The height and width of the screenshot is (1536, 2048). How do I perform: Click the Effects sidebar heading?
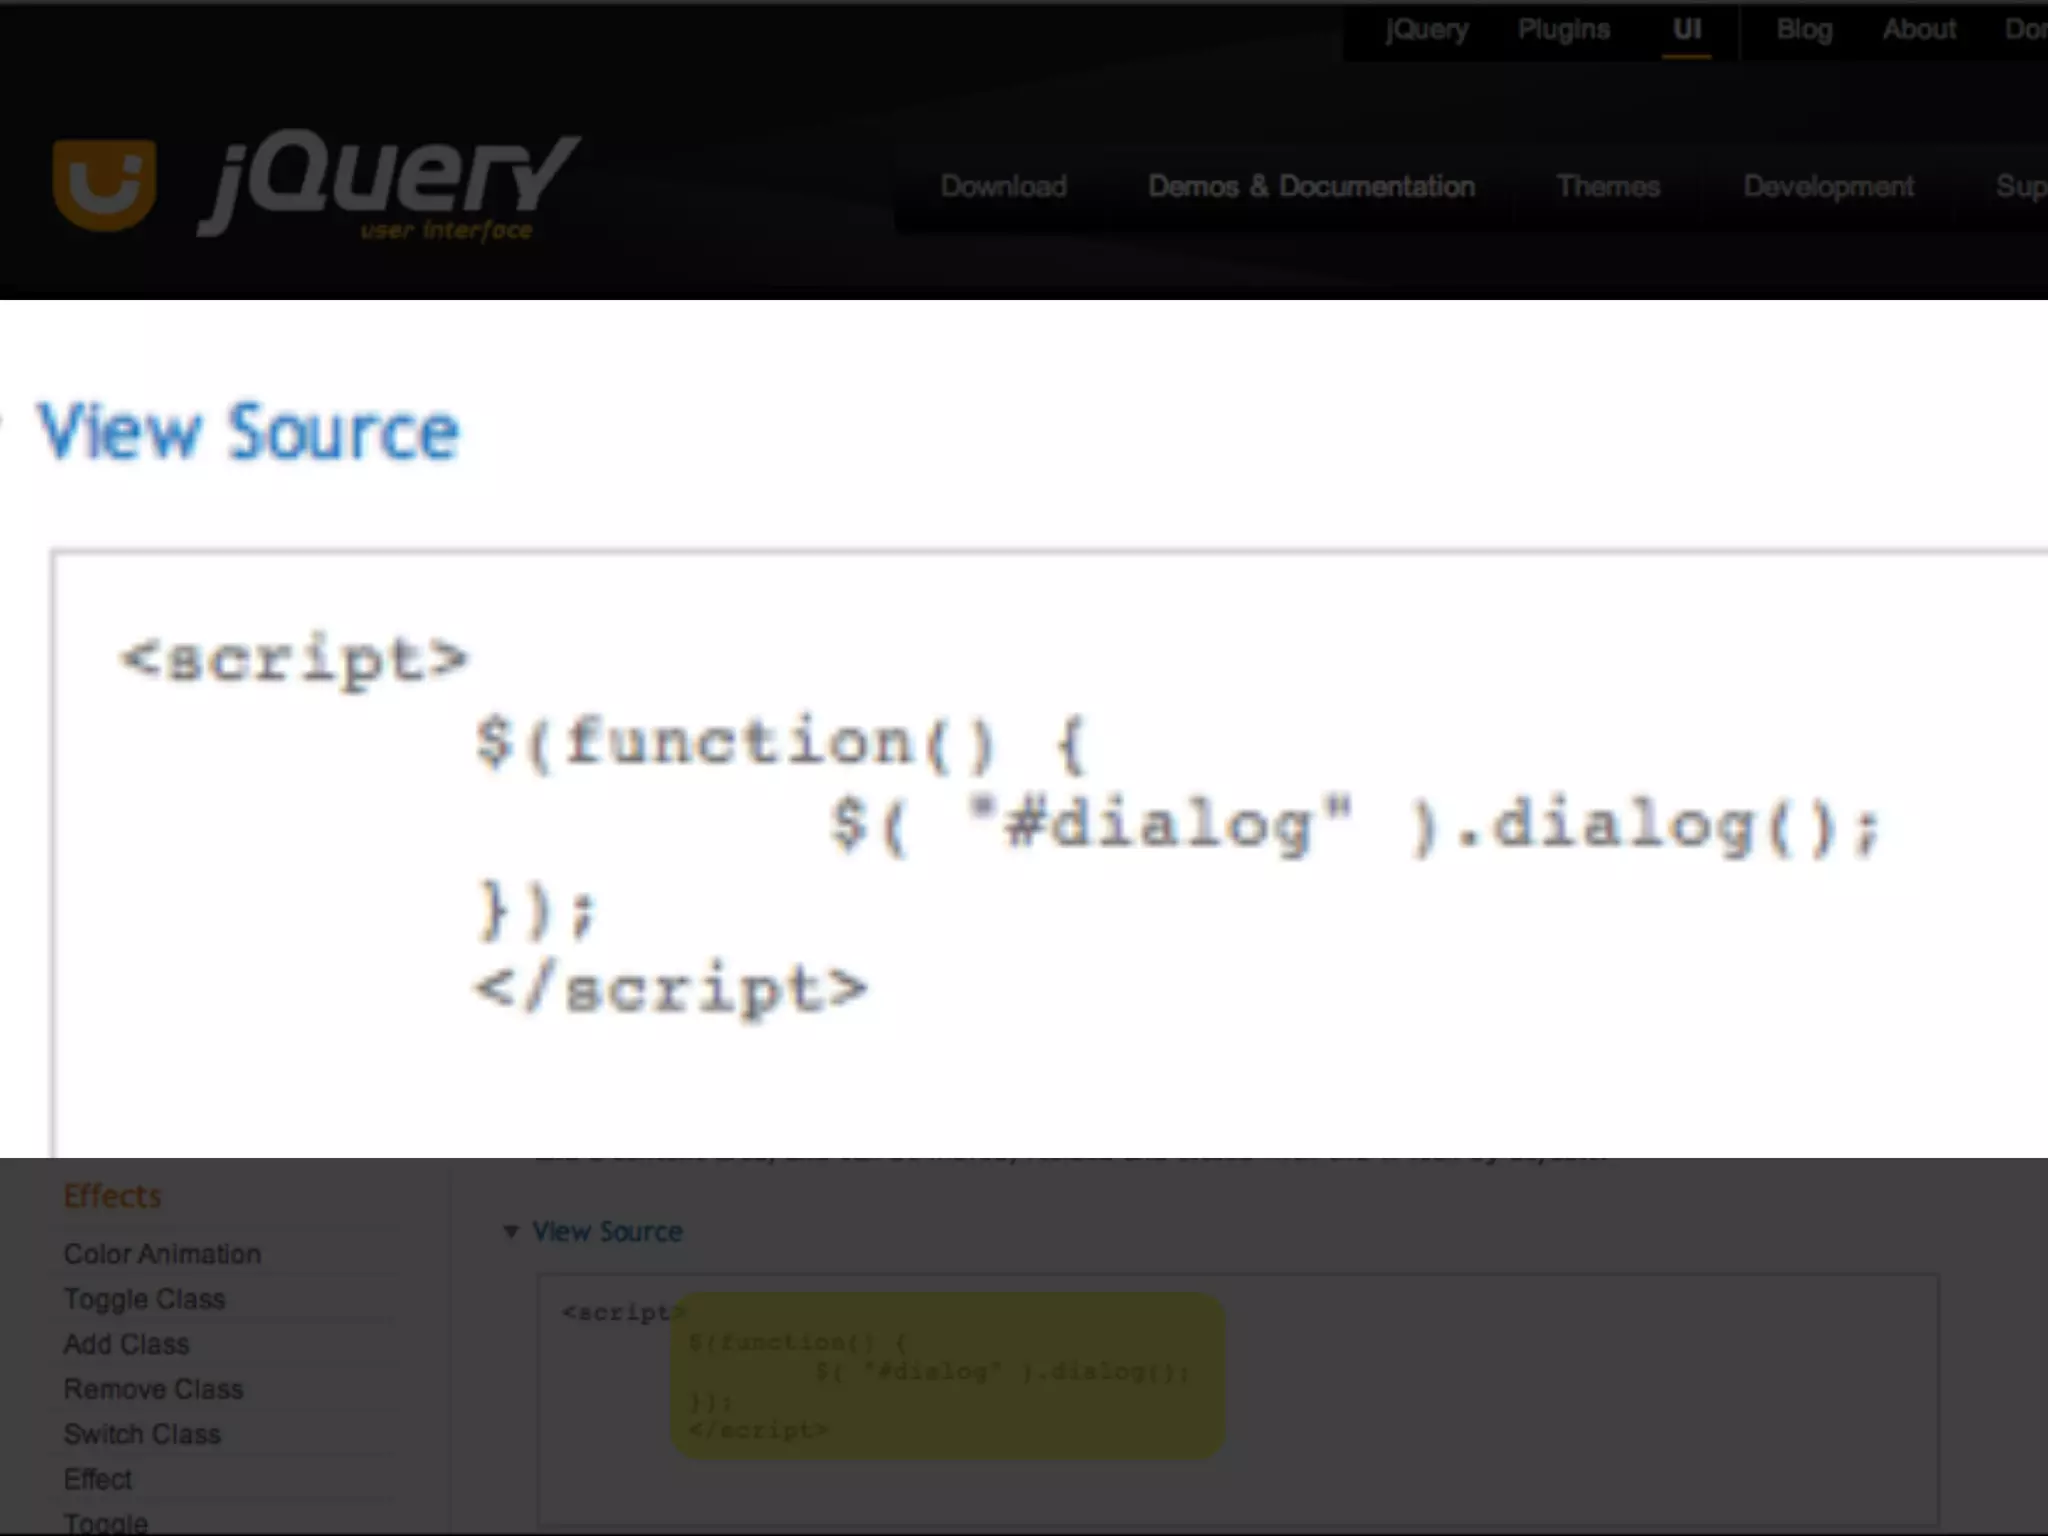pos(112,1196)
